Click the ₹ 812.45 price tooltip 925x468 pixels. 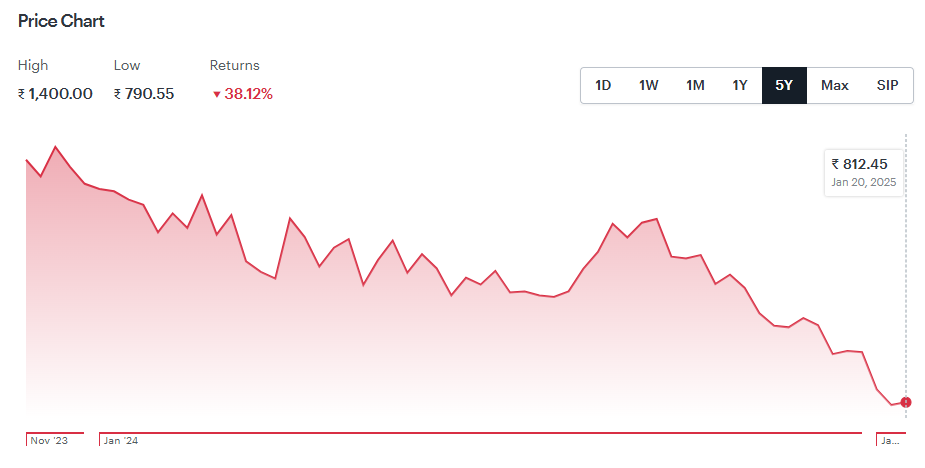click(864, 172)
